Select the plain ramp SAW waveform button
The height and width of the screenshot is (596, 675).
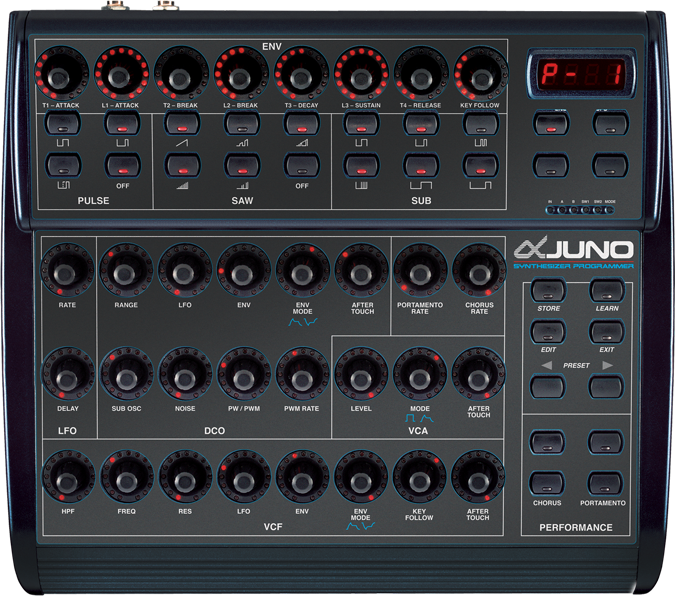tap(182, 124)
